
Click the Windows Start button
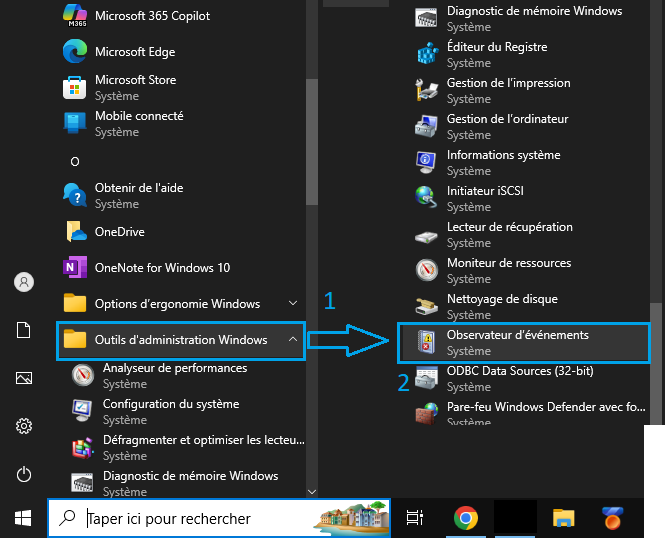coord(23,518)
